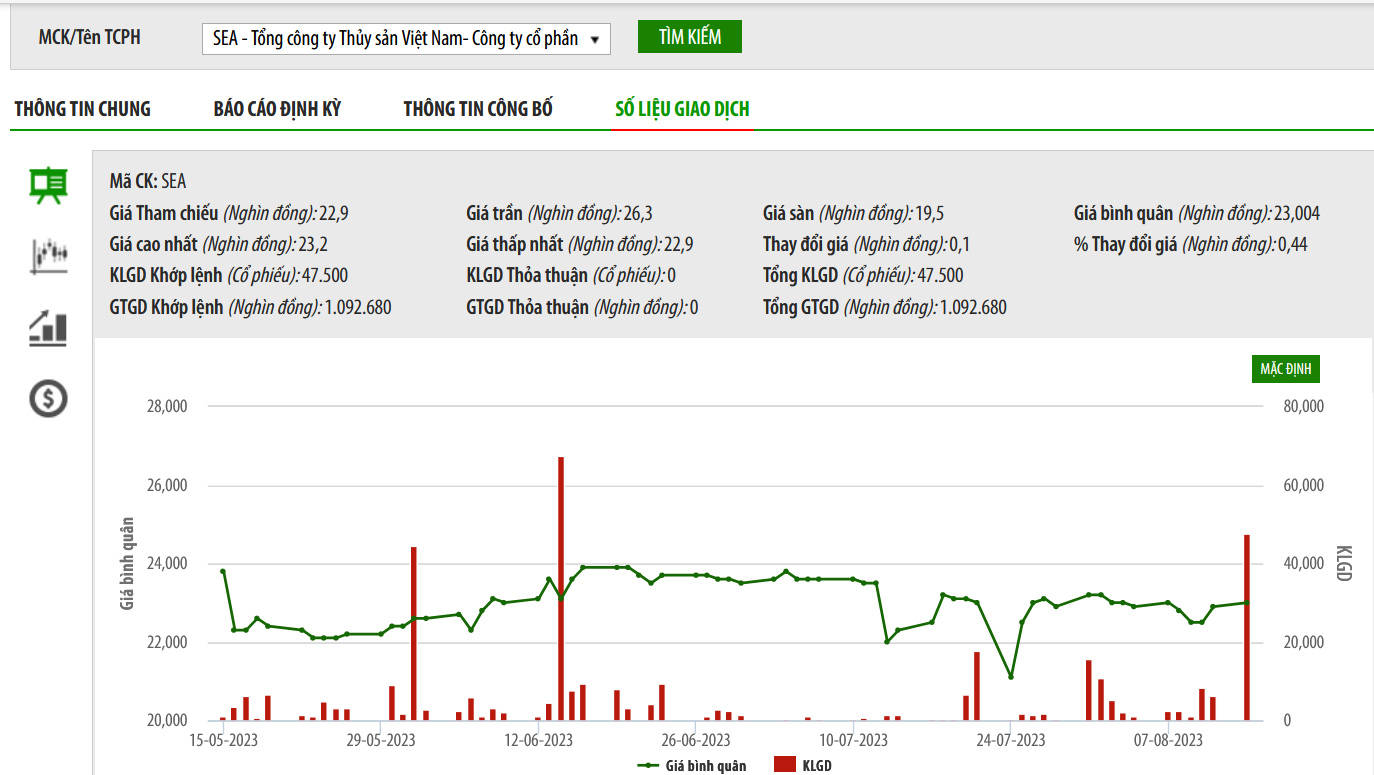The height and width of the screenshot is (775, 1374).
Task: Click the tallest red volume bar
Action: (561, 588)
